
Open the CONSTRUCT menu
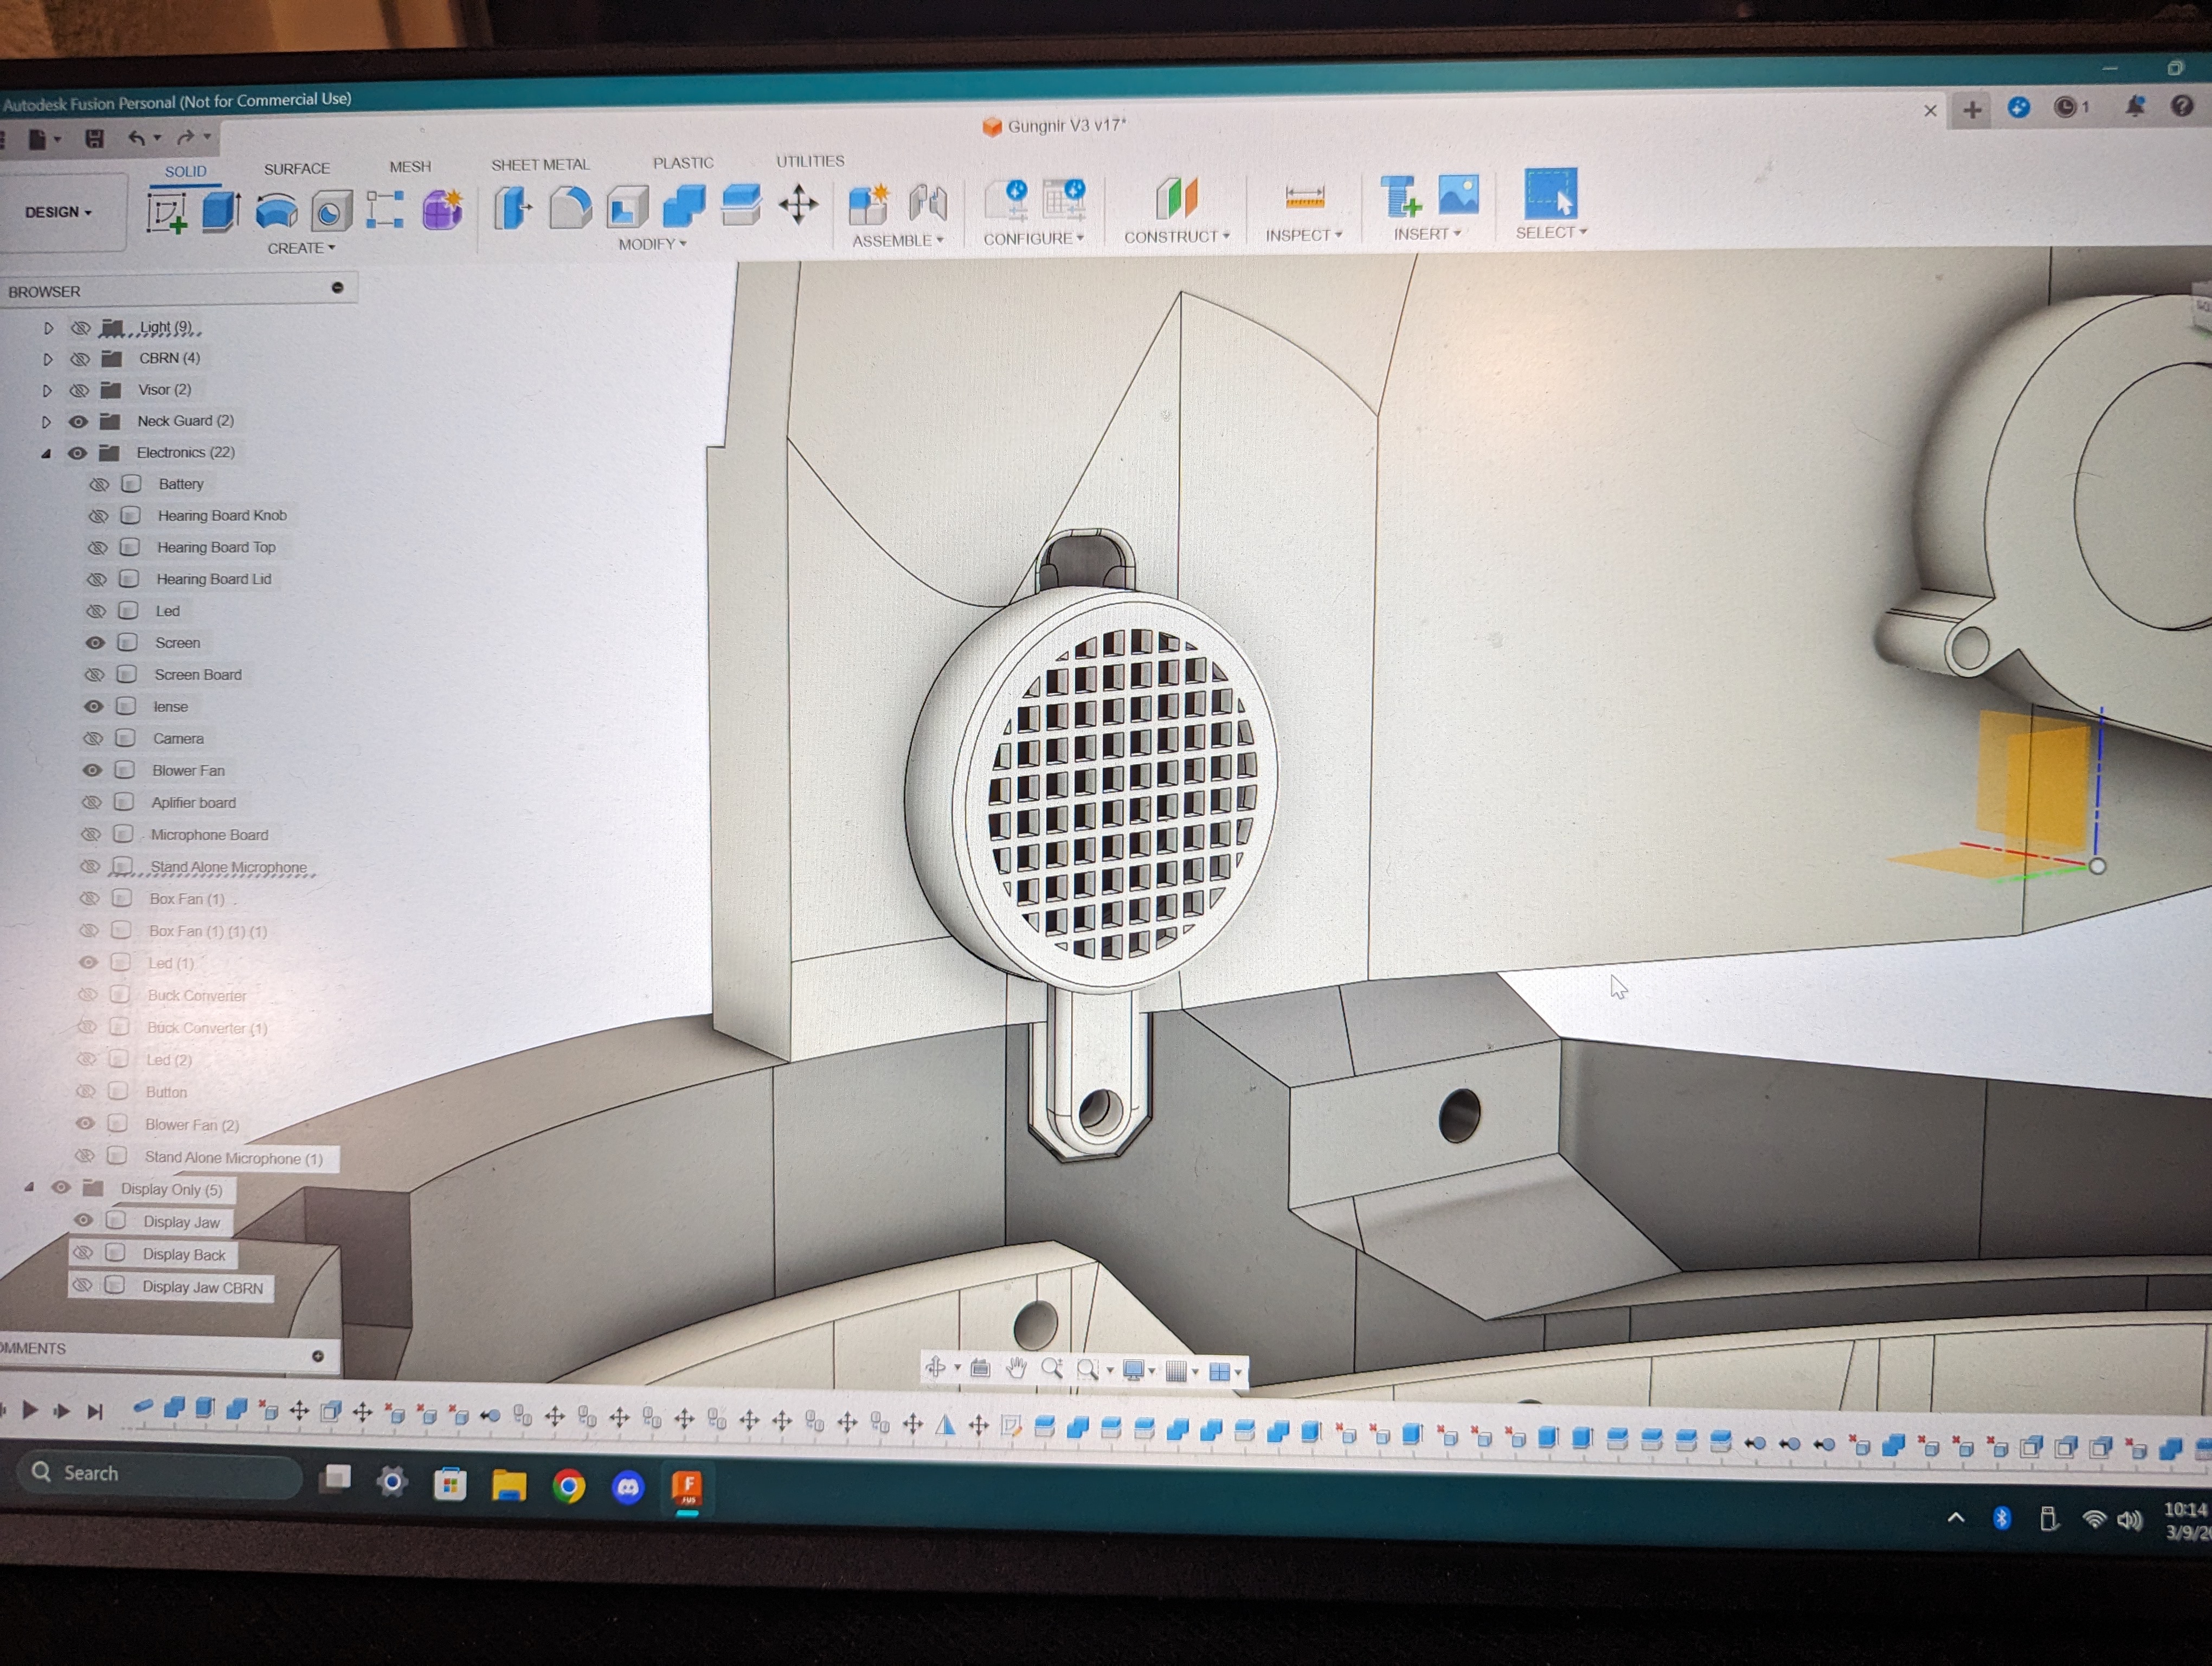(1176, 236)
